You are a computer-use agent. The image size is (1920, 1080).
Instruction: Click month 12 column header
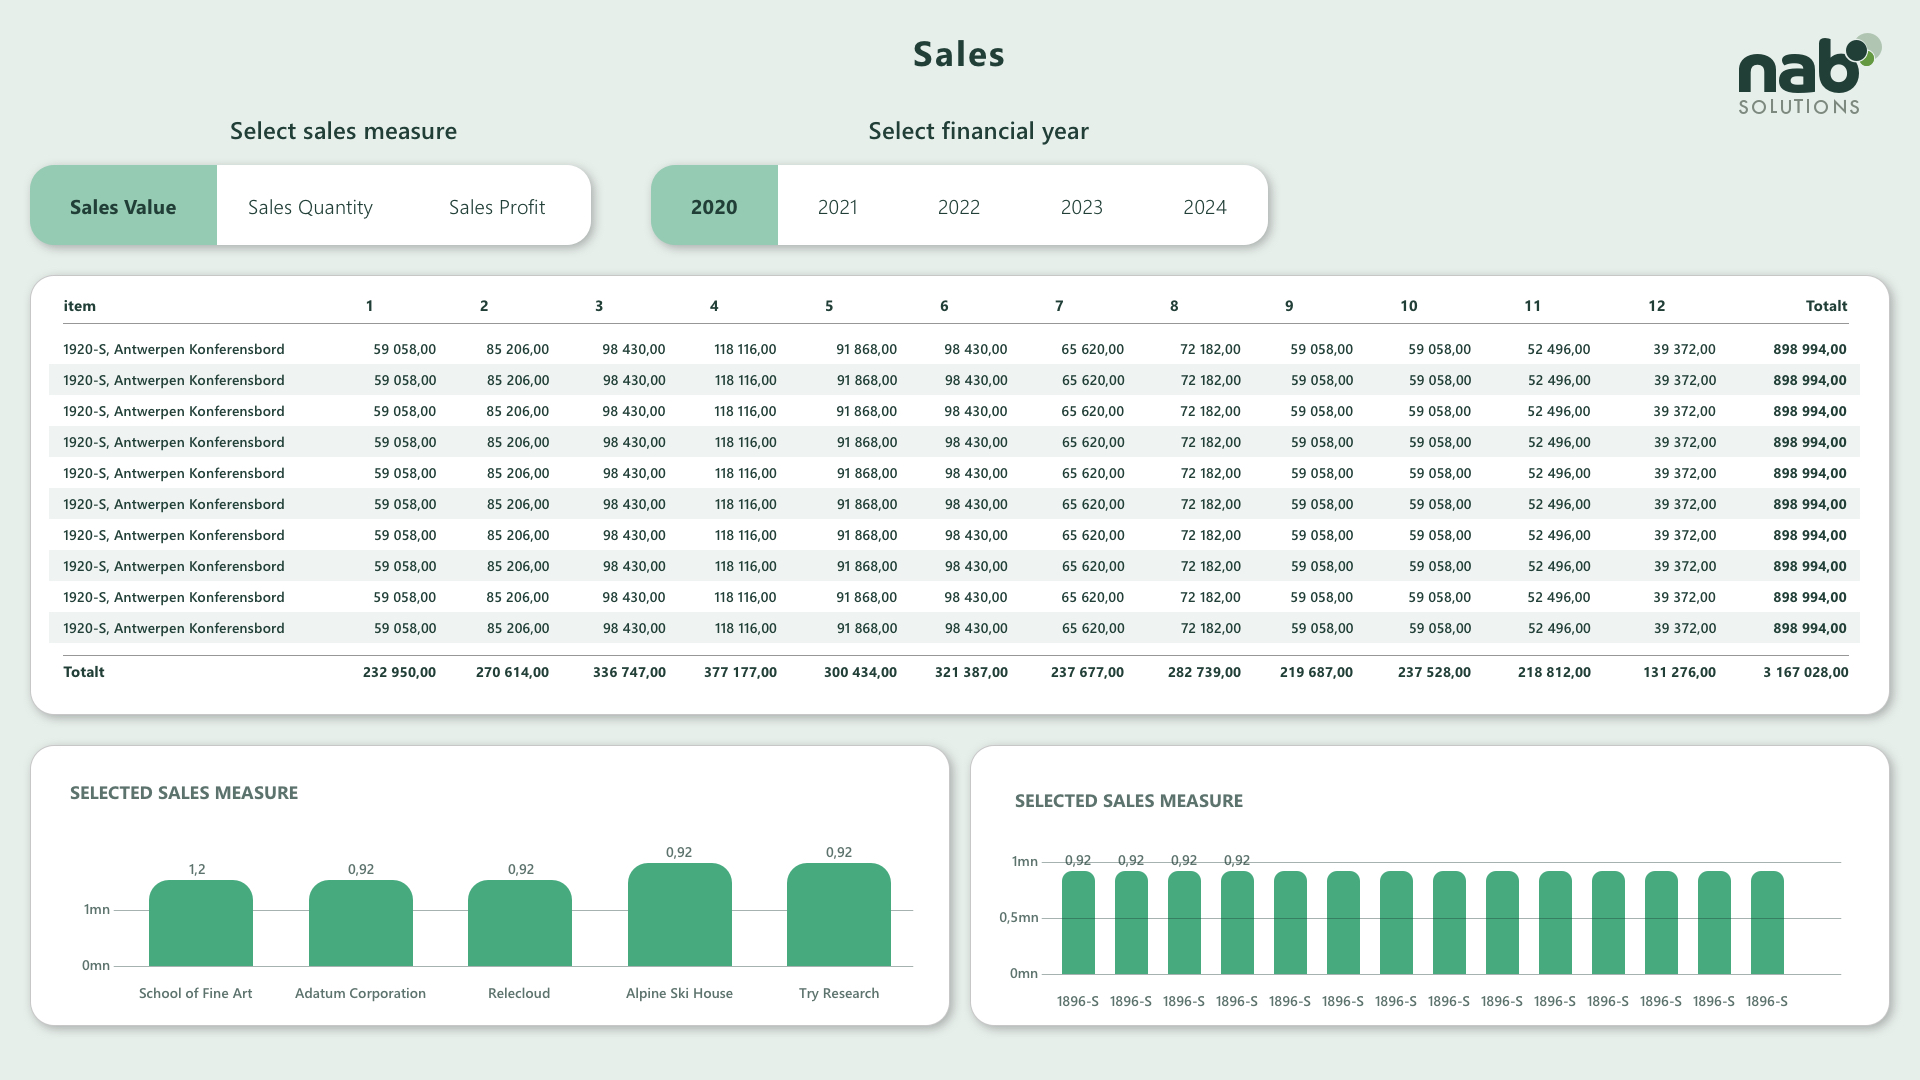pos(1656,306)
